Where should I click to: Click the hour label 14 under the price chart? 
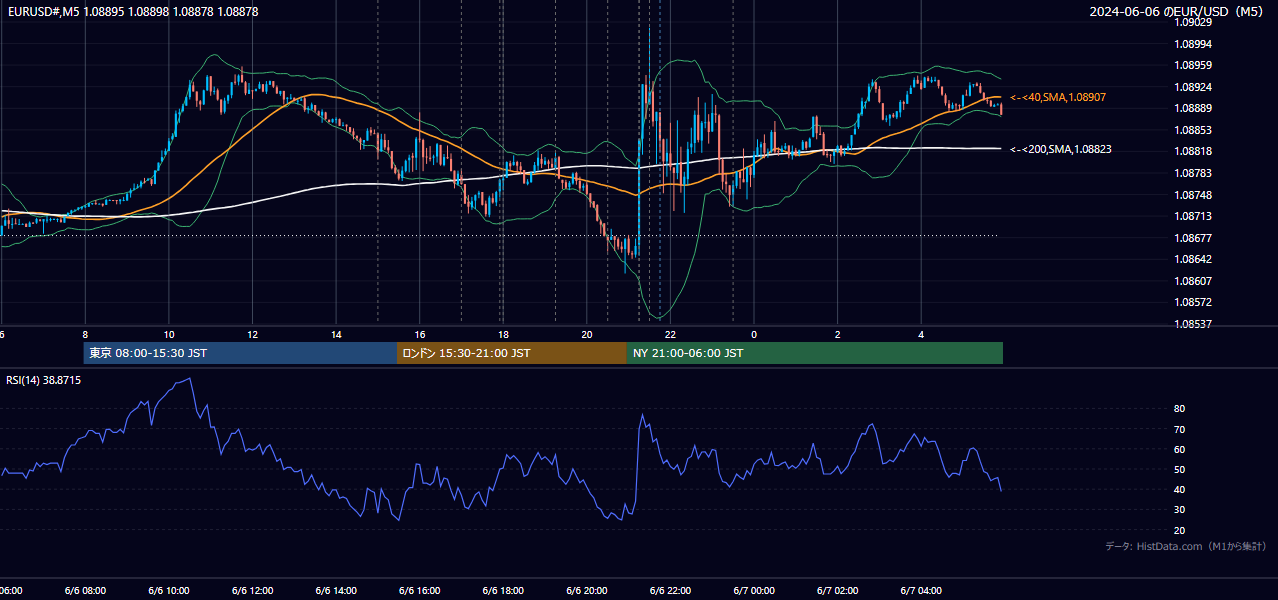coord(337,334)
